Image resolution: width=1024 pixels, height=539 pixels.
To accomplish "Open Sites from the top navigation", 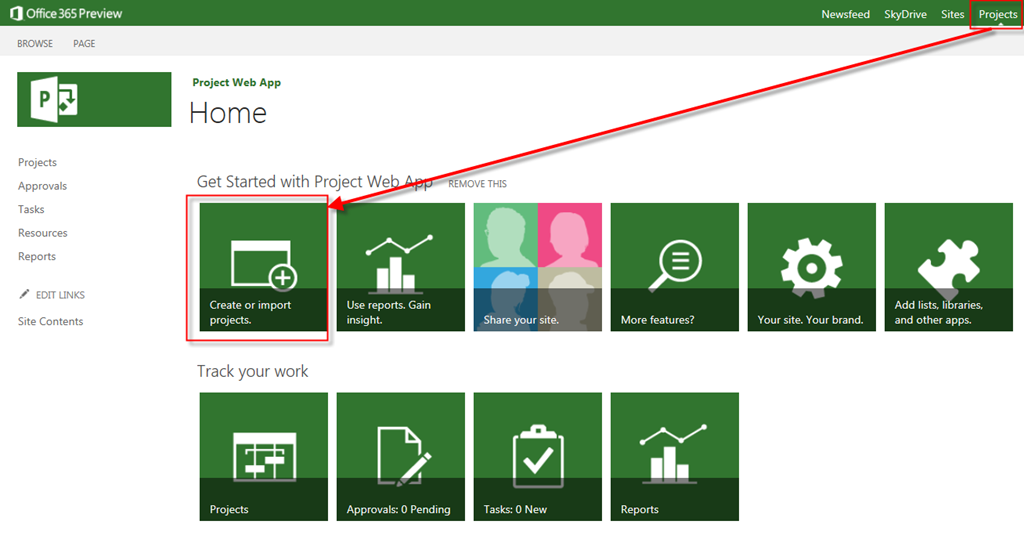I will click(952, 15).
